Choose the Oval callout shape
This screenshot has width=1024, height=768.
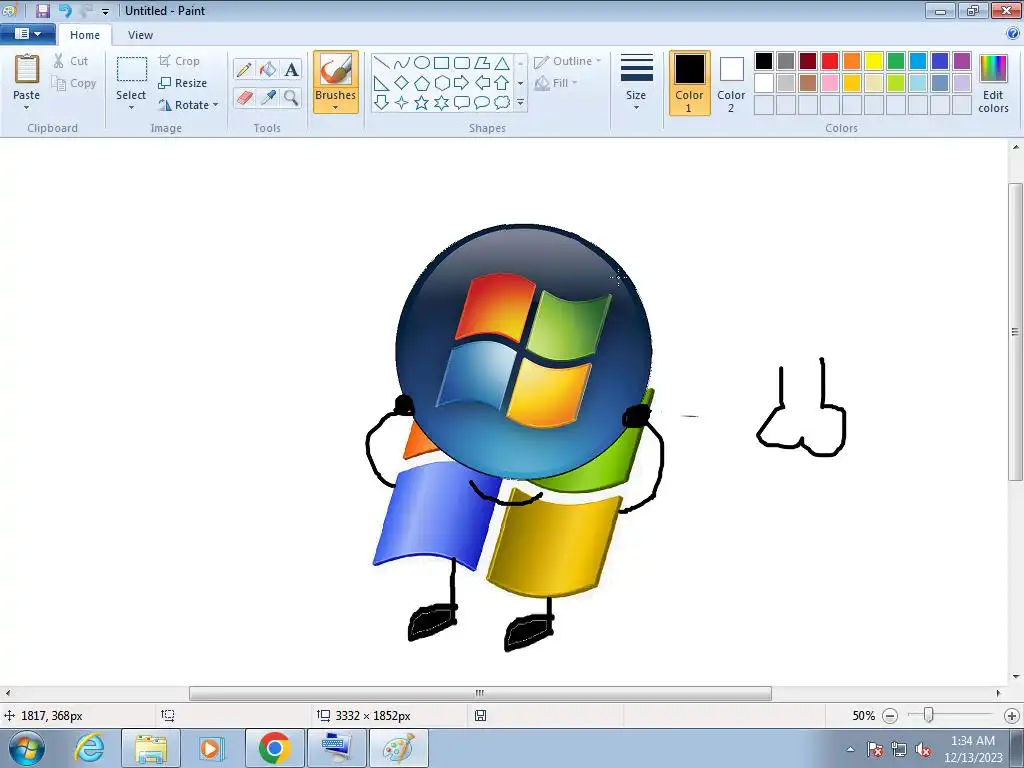click(482, 103)
